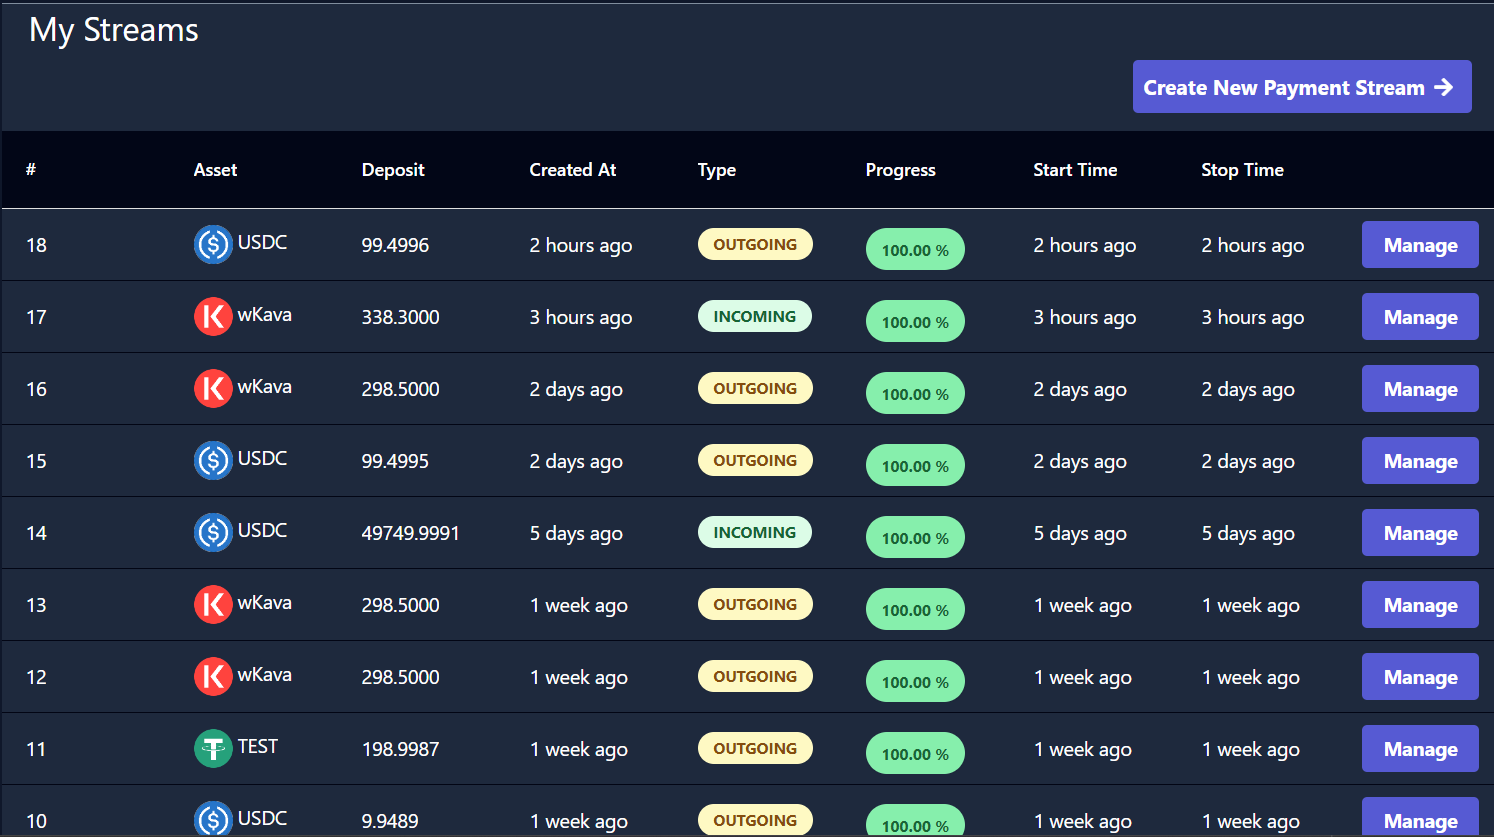The width and height of the screenshot is (1494, 837).
Task: Click the wKava icon in stream 13
Action: pos(212,604)
